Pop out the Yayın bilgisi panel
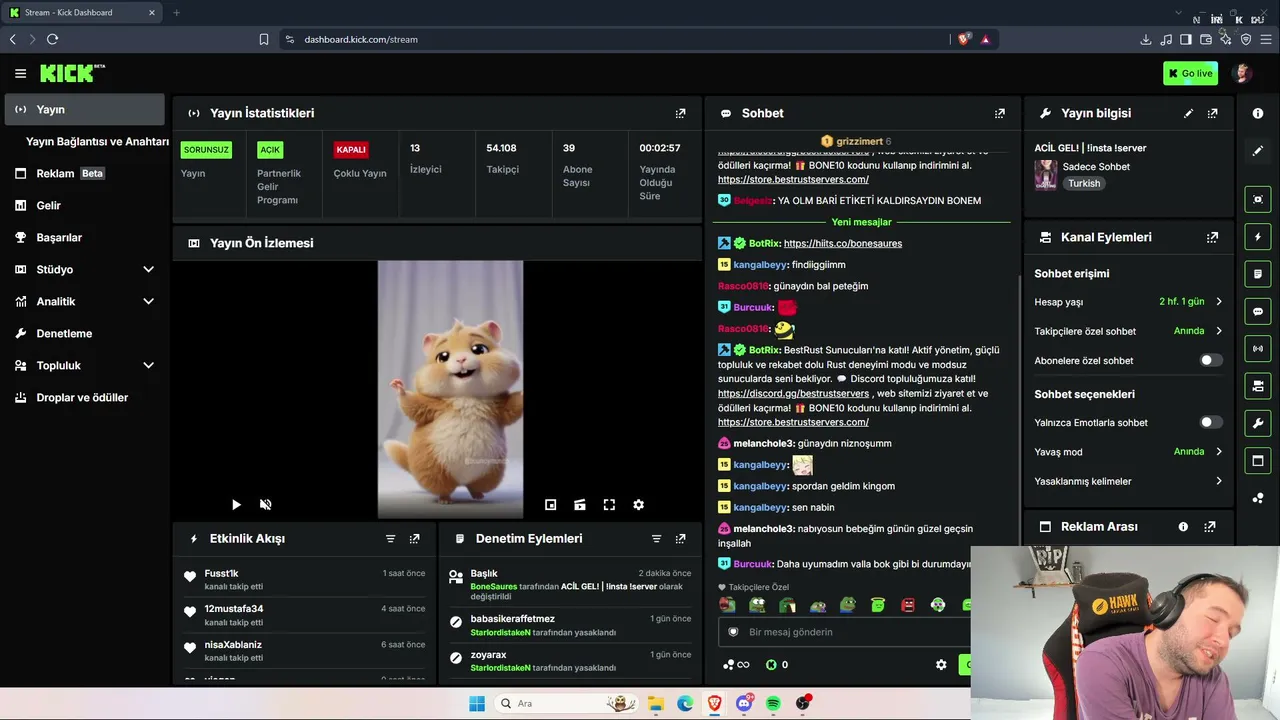Screen dimensions: 1280x720 (x=1213, y=113)
